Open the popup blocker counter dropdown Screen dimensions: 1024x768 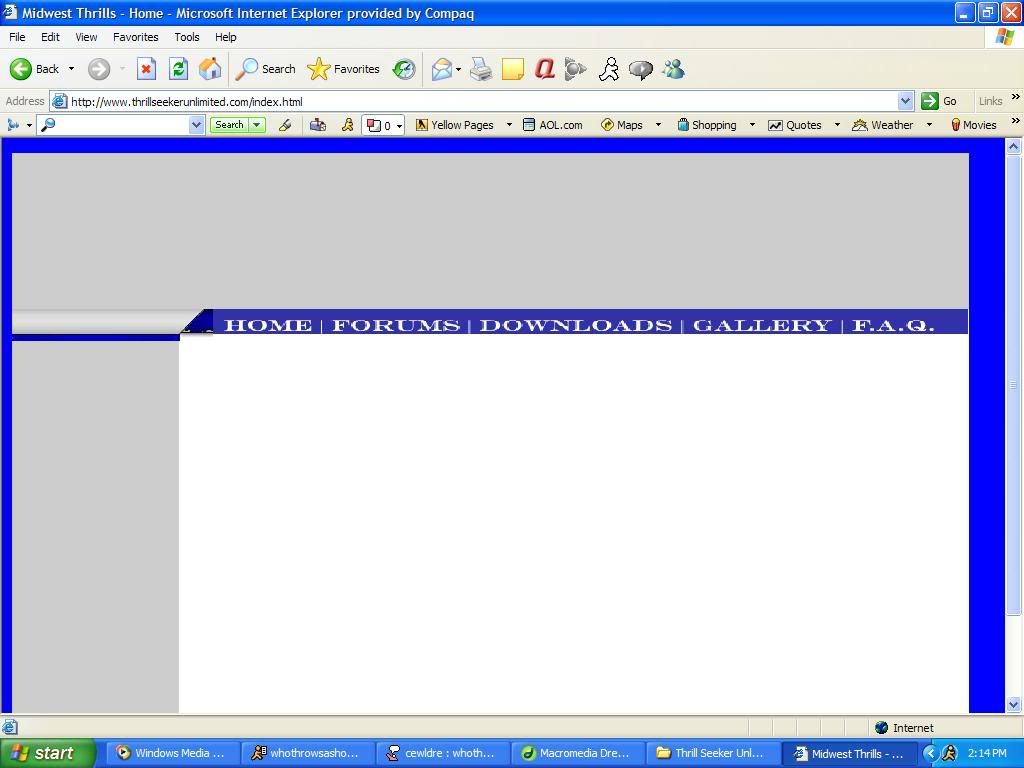[399, 126]
